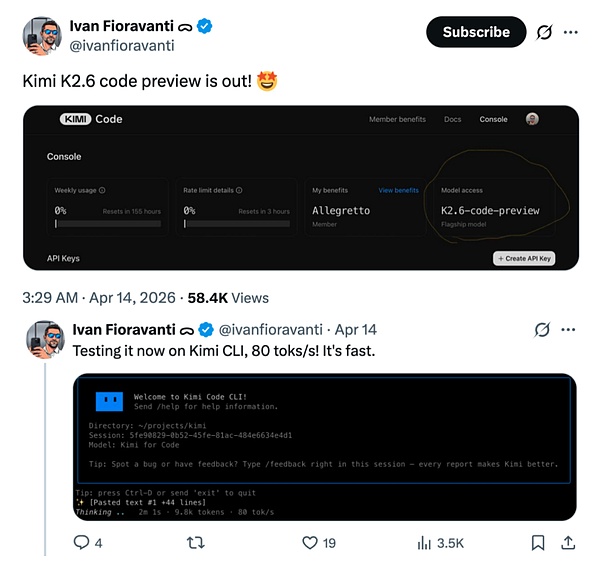This screenshot has height=573, width=600.
Task: Click the reply tweet's profile avatar
Action: (44, 341)
